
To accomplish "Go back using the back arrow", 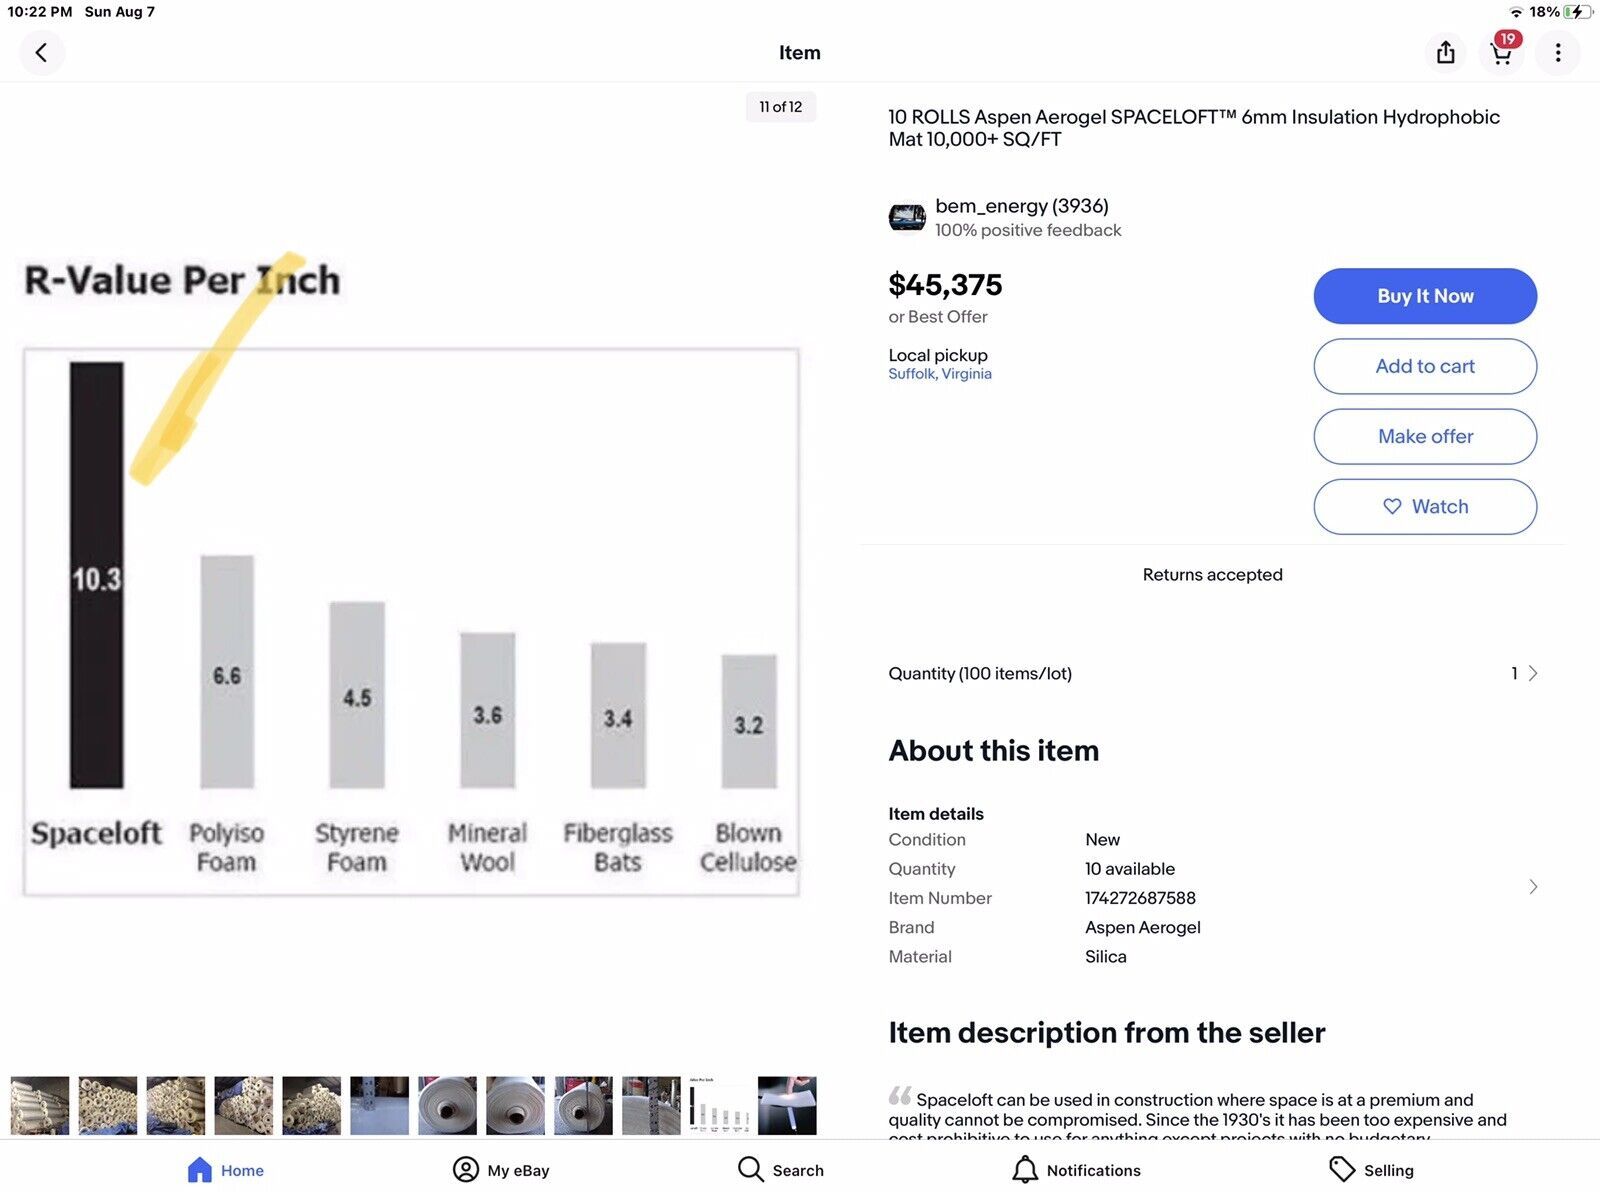I will point(41,52).
